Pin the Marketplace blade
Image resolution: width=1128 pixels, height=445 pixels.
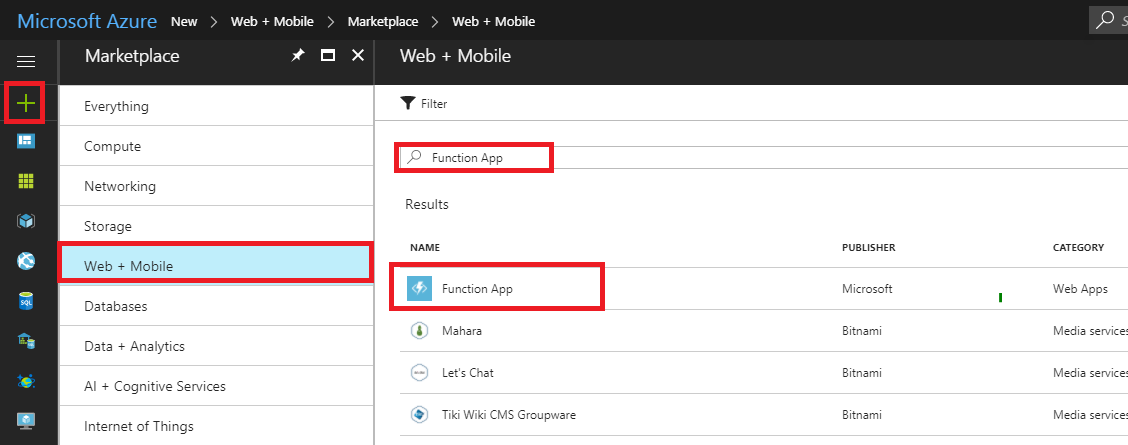[297, 57]
